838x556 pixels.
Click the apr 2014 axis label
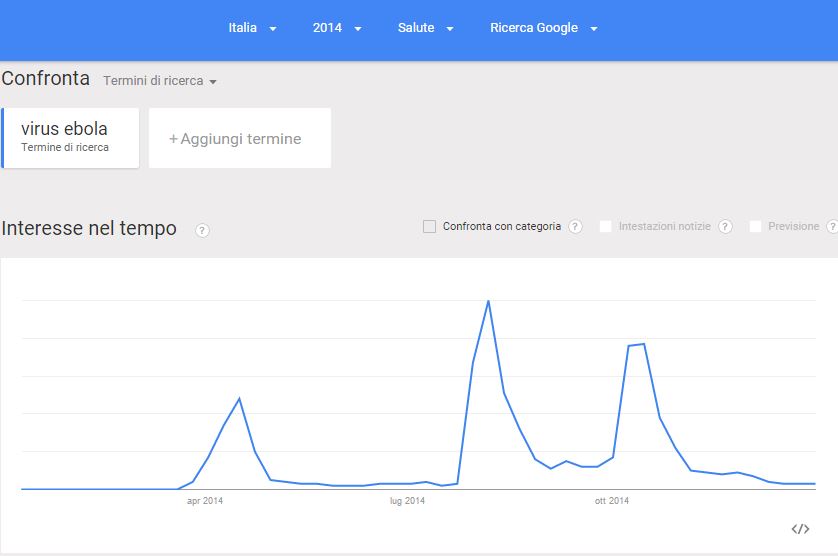pos(205,501)
